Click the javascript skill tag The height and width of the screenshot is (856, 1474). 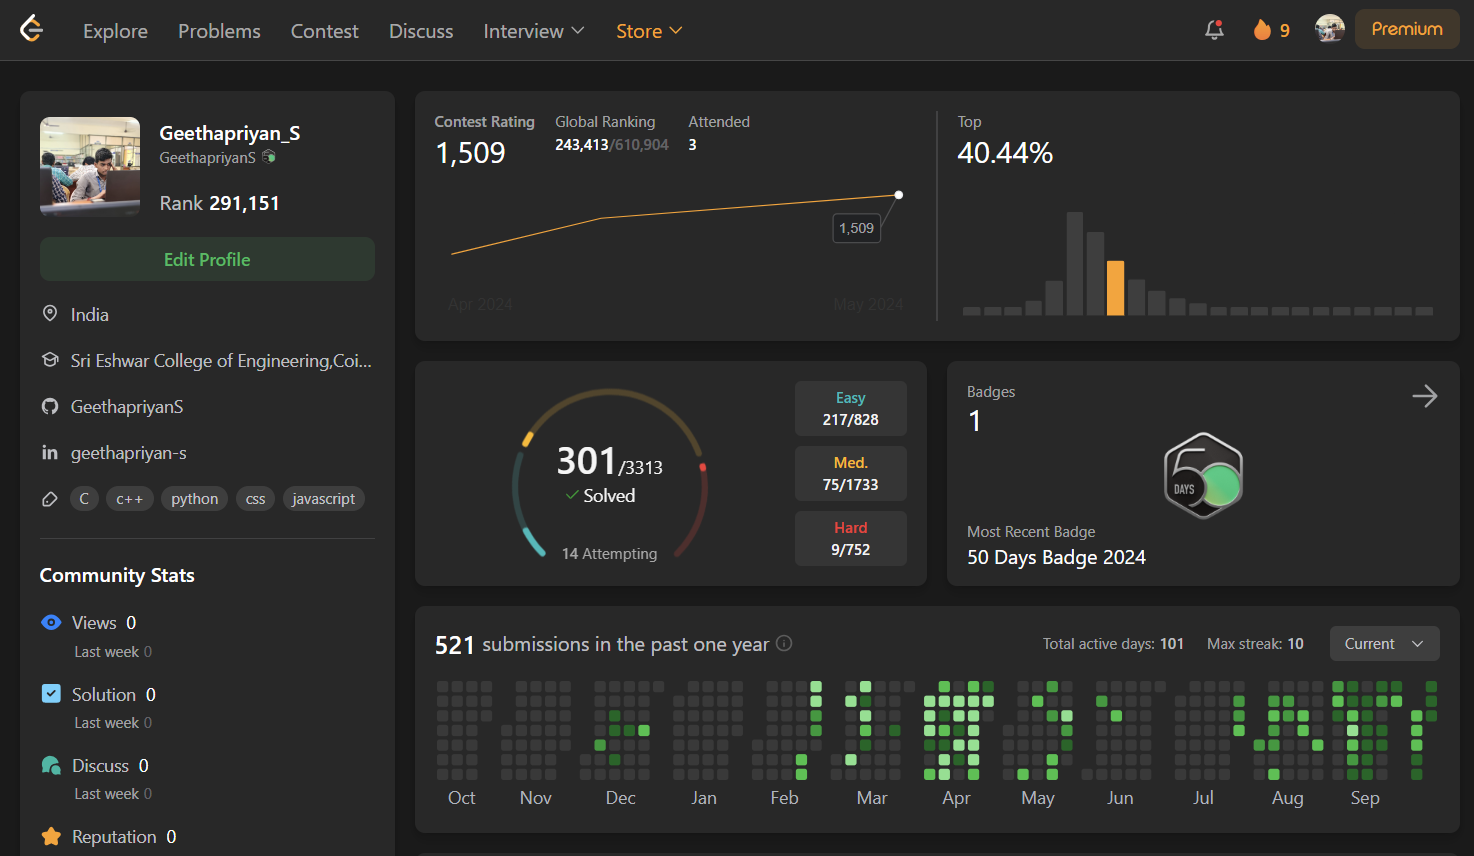pos(323,498)
